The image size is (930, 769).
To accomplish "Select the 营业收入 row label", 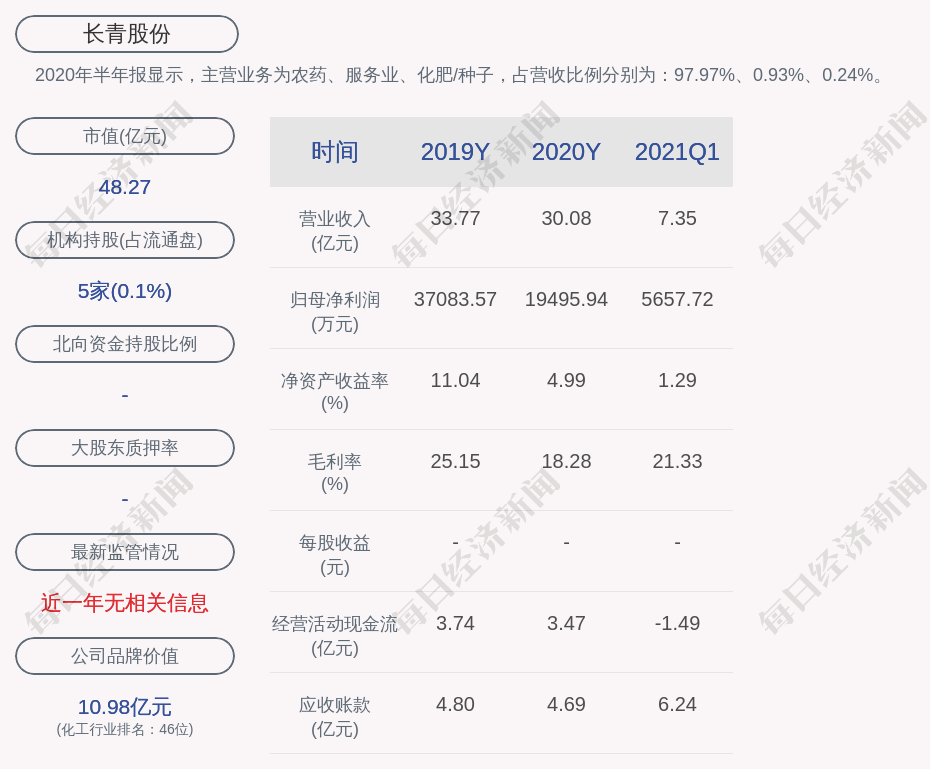I will [334, 230].
